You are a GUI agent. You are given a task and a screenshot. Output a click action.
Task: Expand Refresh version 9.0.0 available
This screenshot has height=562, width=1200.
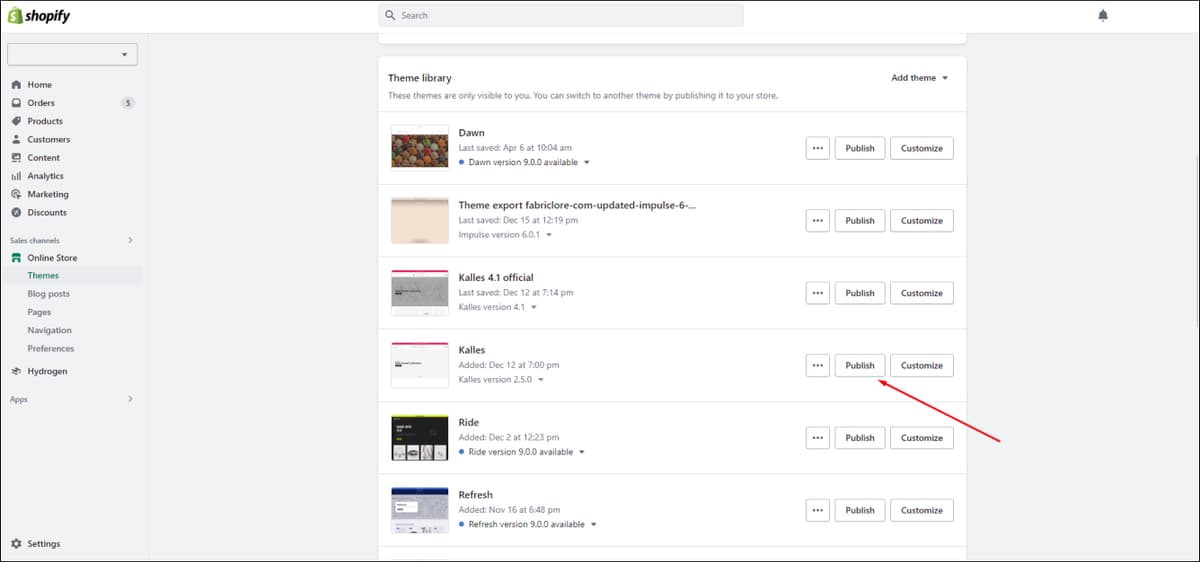pos(527,524)
